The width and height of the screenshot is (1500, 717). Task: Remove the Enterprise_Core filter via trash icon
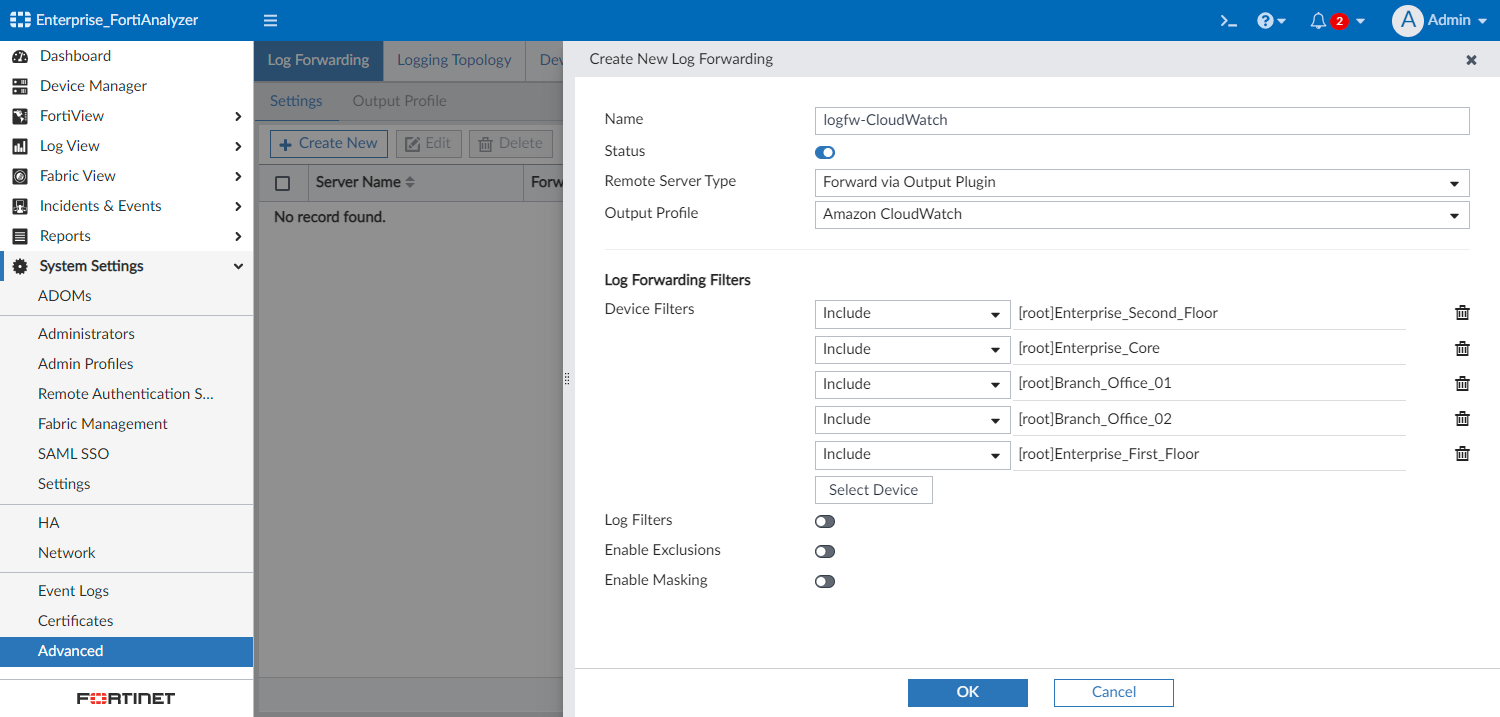1462,349
